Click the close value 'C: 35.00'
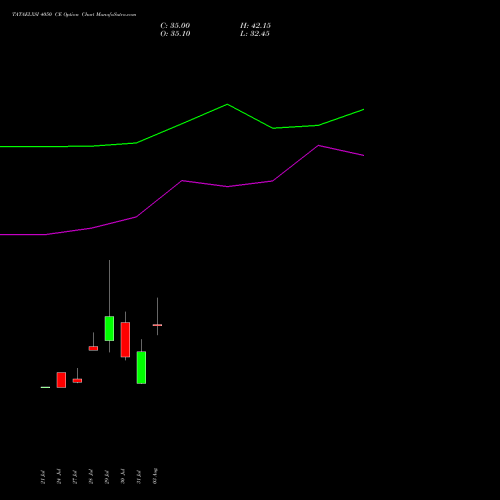Screen dimensions: 500x500 coord(175,26)
